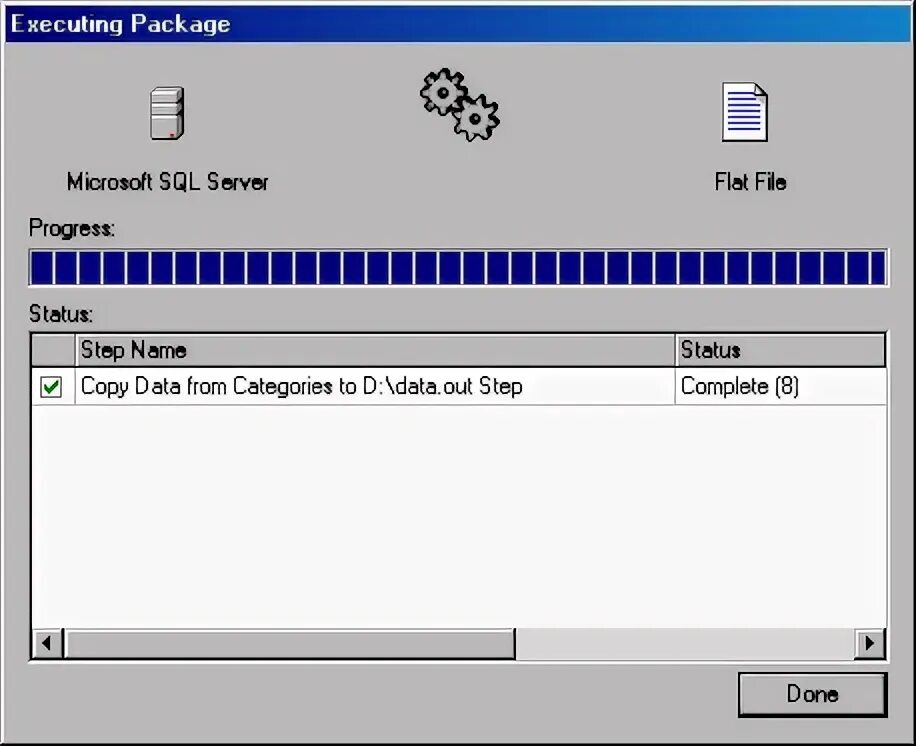This screenshot has height=746, width=916.
Task: Click the green checkmark step status icon
Action: click(51, 386)
